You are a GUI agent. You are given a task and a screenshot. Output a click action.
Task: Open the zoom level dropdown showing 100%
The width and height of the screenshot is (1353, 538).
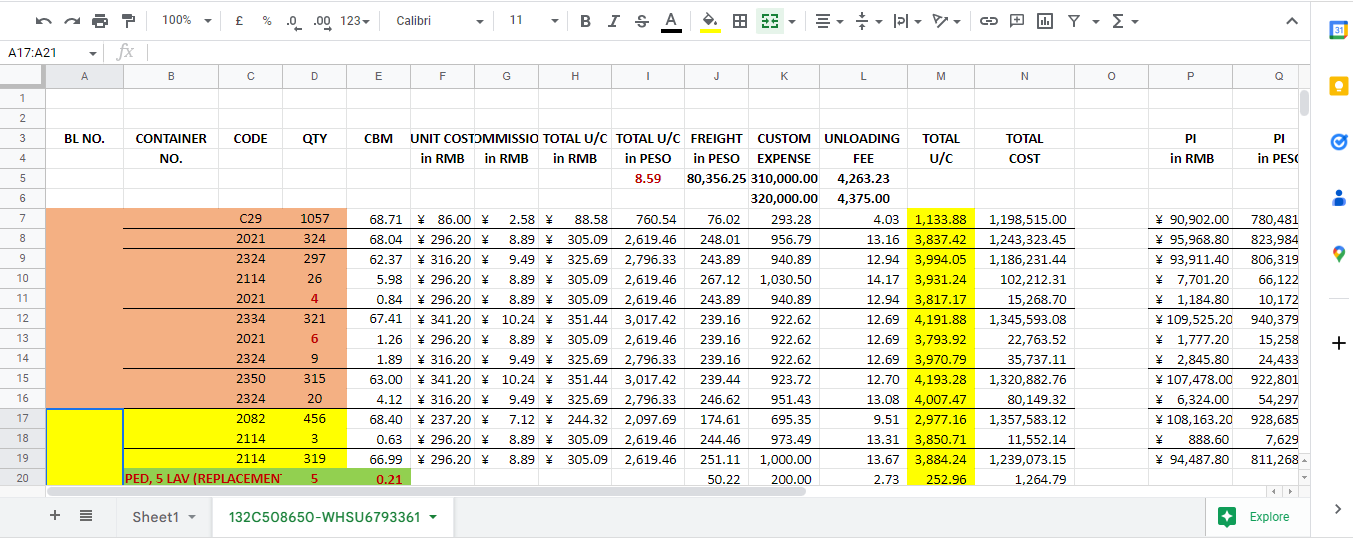186,21
